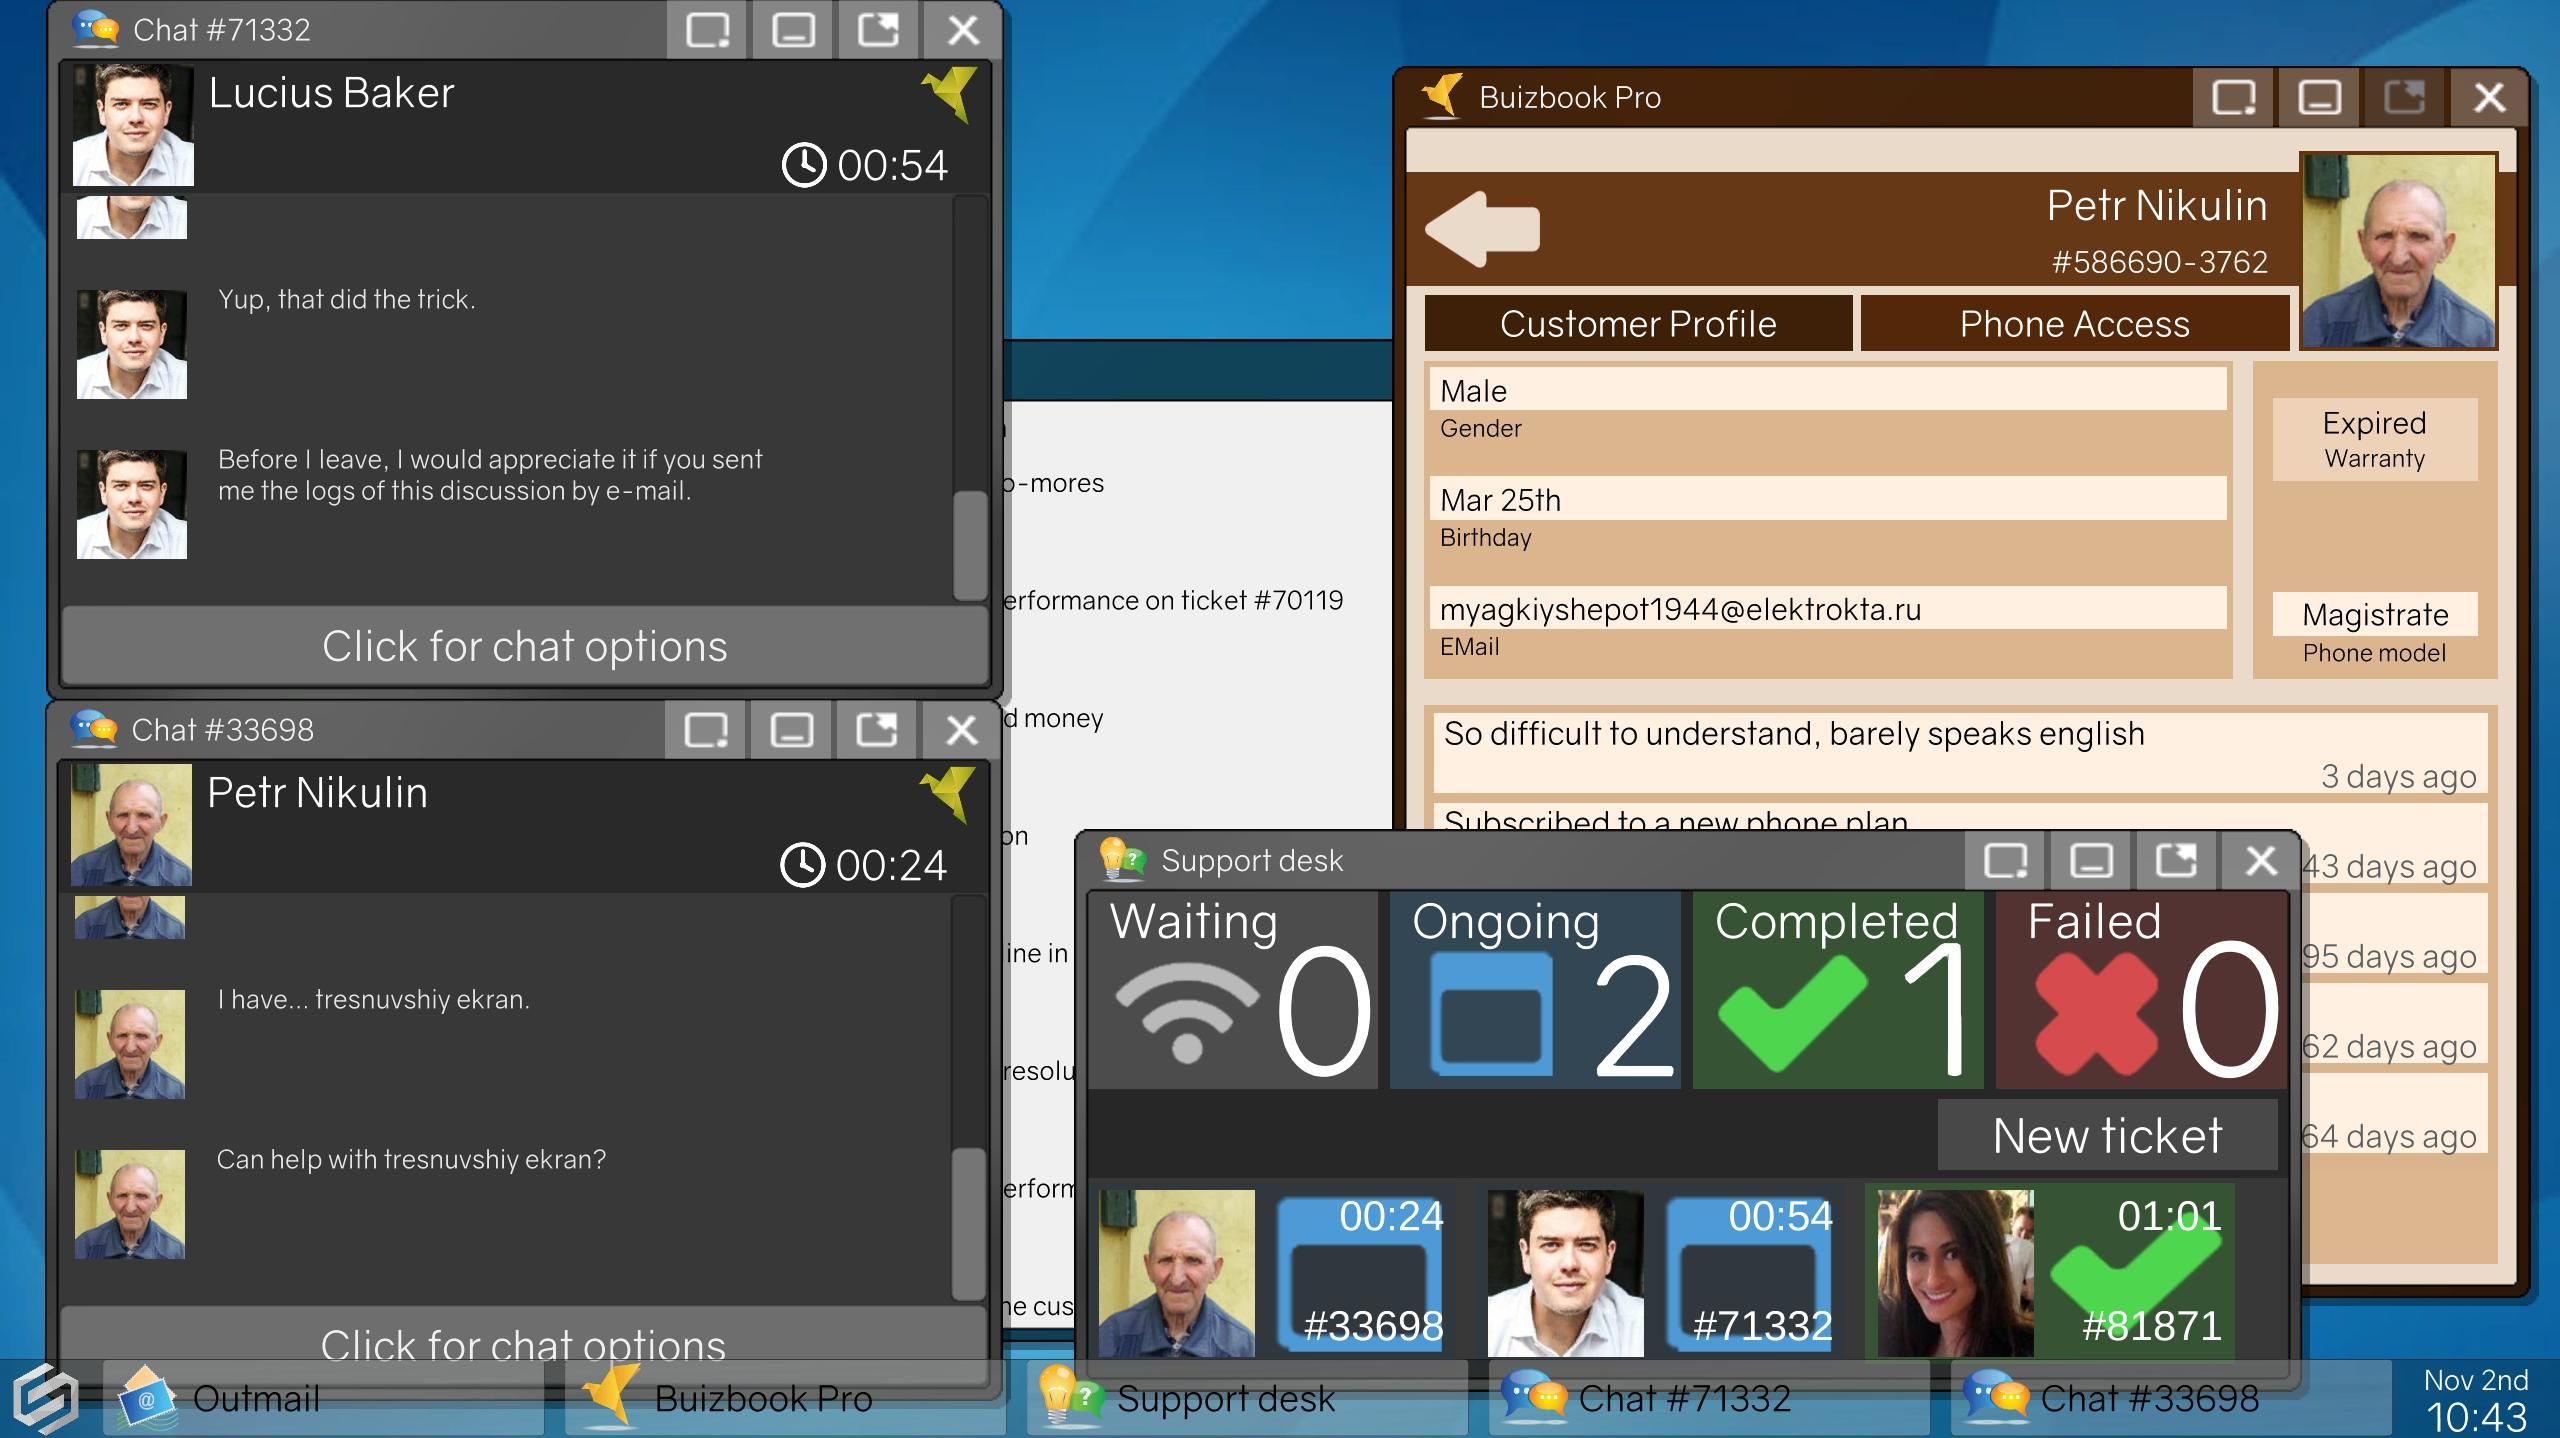The image size is (2560, 1438).
Task: Click Lucius Baker's avatar in chat header
Action: pyautogui.click(x=133, y=125)
